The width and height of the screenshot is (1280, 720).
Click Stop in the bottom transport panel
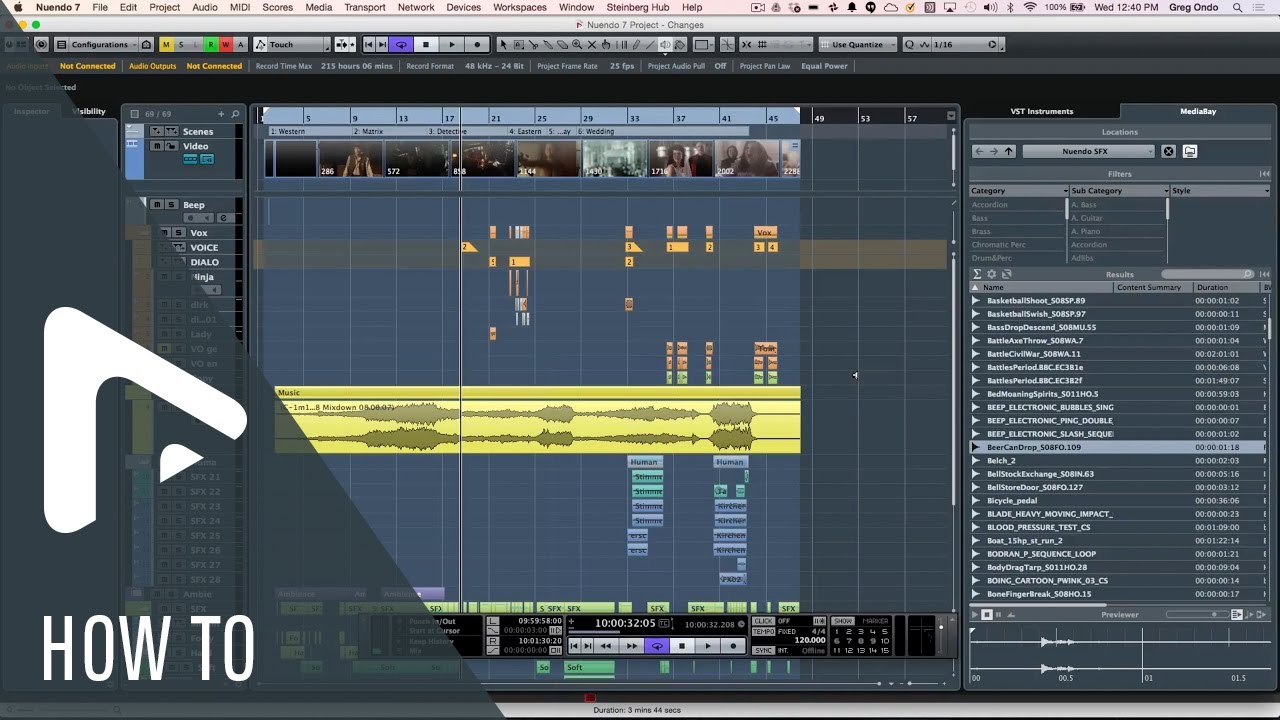pyautogui.click(x=682, y=646)
